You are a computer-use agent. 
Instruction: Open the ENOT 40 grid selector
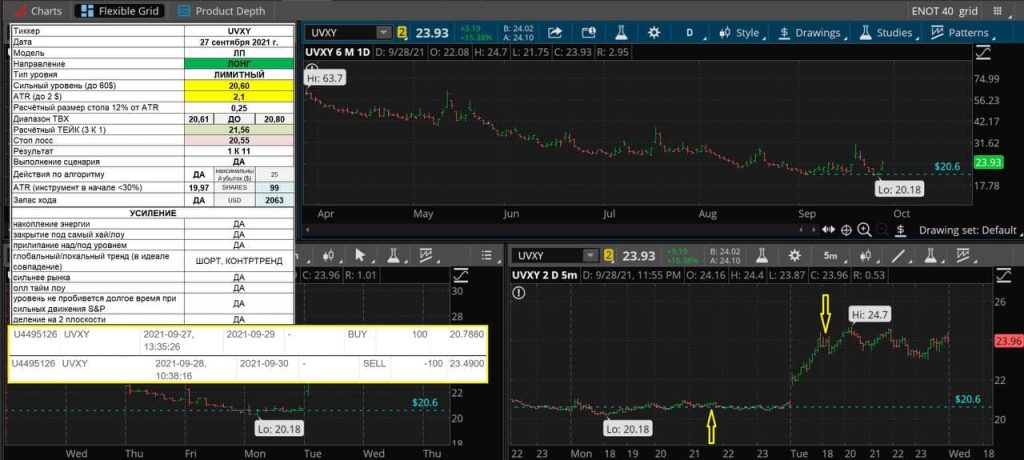945,11
